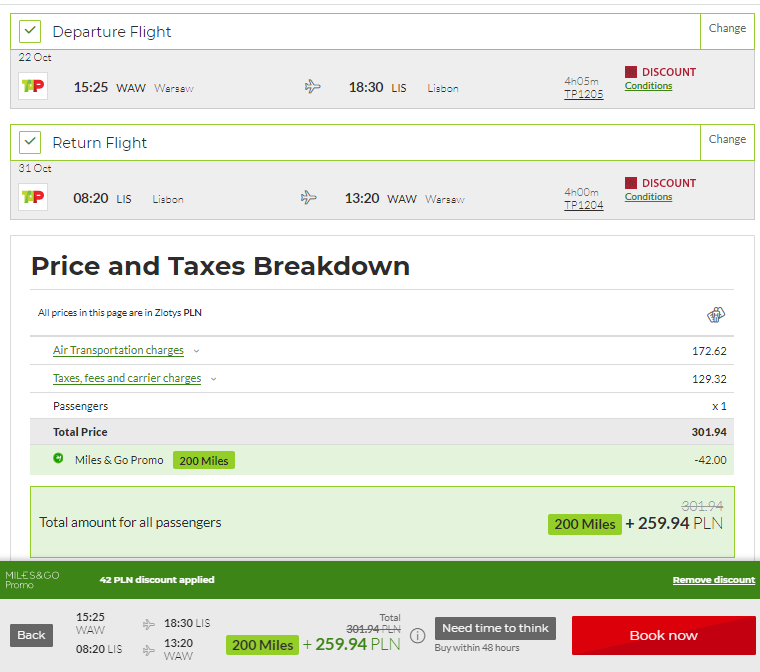This screenshot has width=760, height=672.
Task: Toggle the Departure Flight checkbox
Action: point(30,32)
